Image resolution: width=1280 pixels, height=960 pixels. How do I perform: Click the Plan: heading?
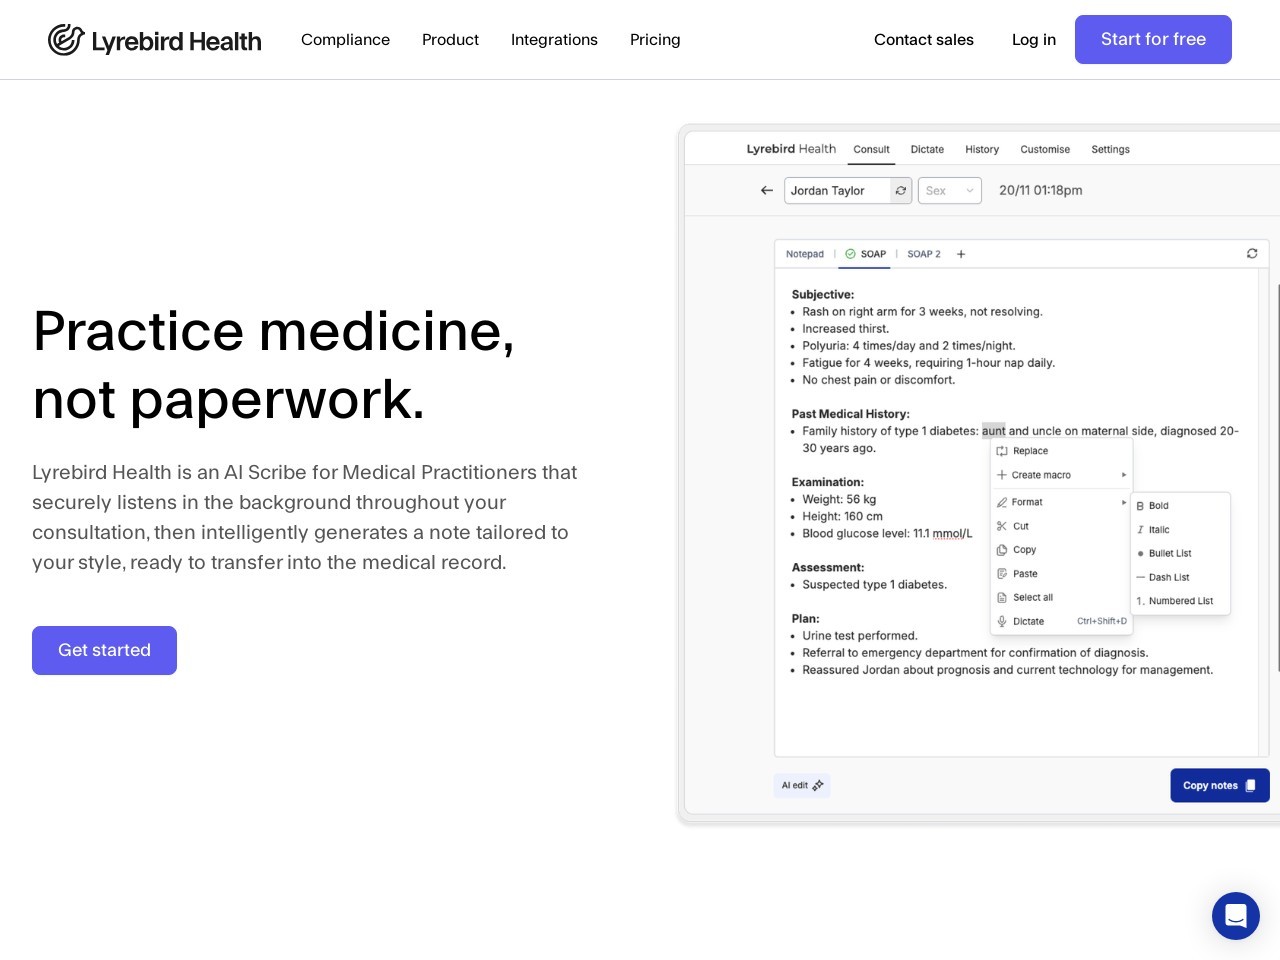pyautogui.click(x=805, y=619)
